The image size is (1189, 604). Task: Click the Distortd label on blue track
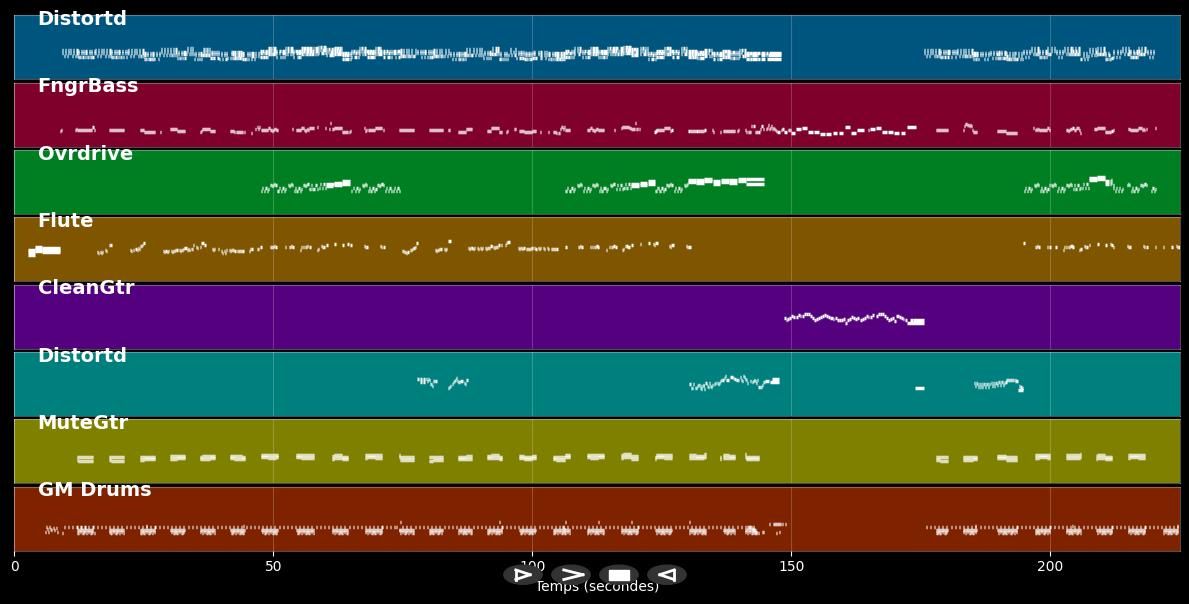[82, 19]
